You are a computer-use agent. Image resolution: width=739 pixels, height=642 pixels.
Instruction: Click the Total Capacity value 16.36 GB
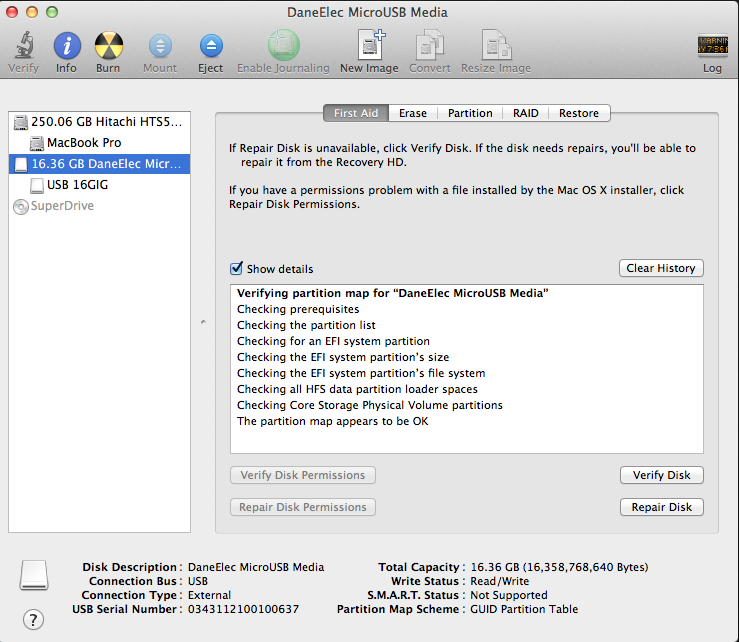[559, 567]
